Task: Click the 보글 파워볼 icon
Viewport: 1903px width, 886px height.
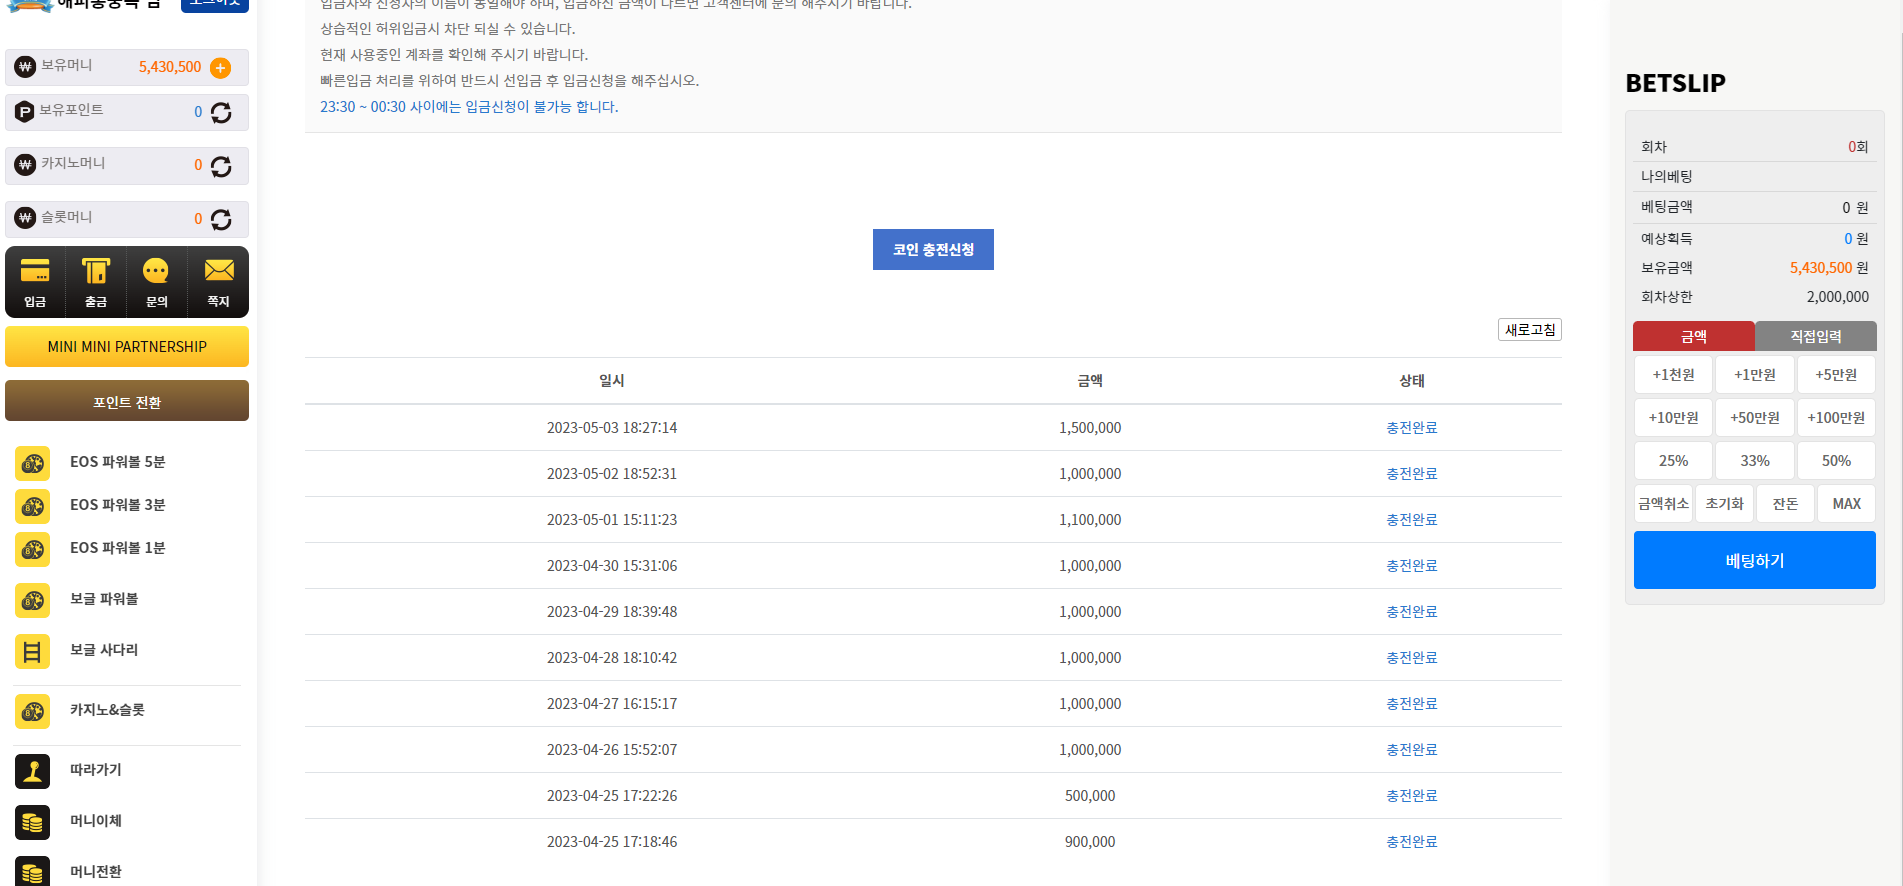Action: [33, 600]
